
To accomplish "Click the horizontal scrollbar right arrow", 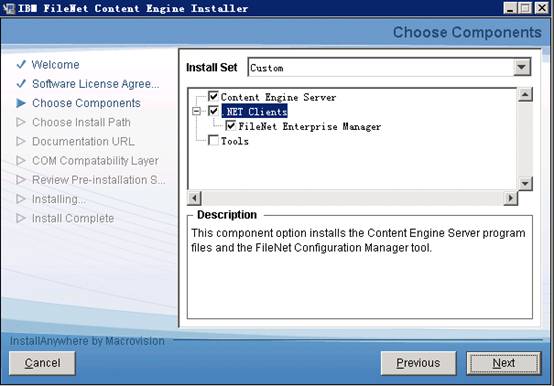I will click(510, 198).
